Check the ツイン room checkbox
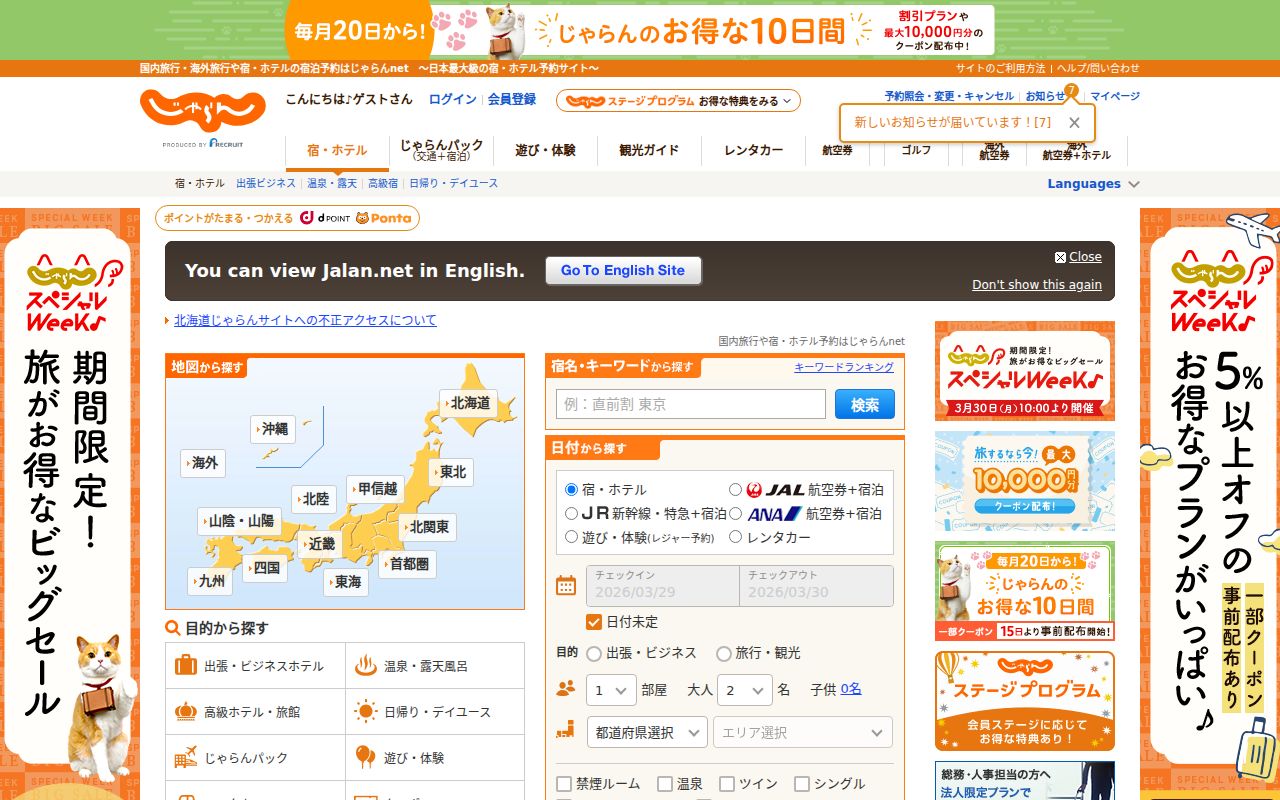Screen dimensions: 1280x800 [727, 784]
